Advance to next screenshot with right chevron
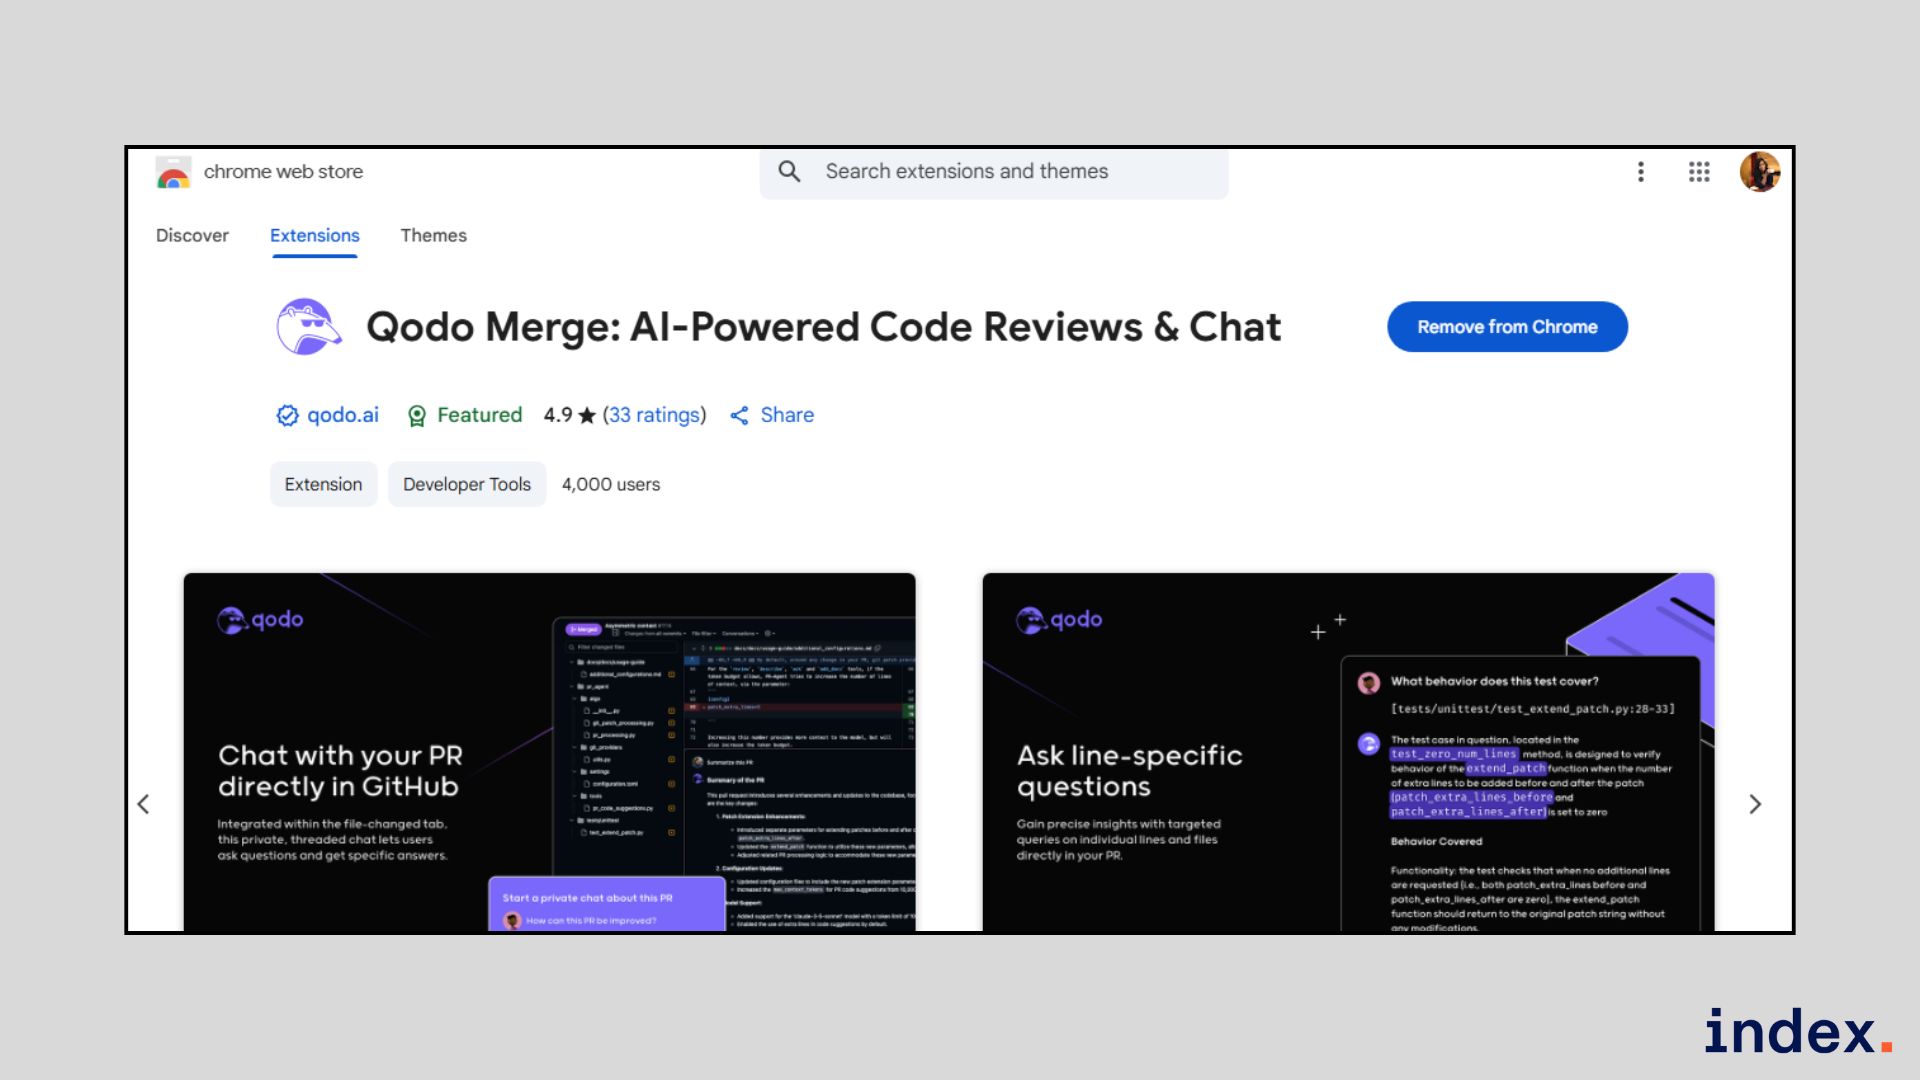This screenshot has width=1920, height=1080. [x=1755, y=804]
